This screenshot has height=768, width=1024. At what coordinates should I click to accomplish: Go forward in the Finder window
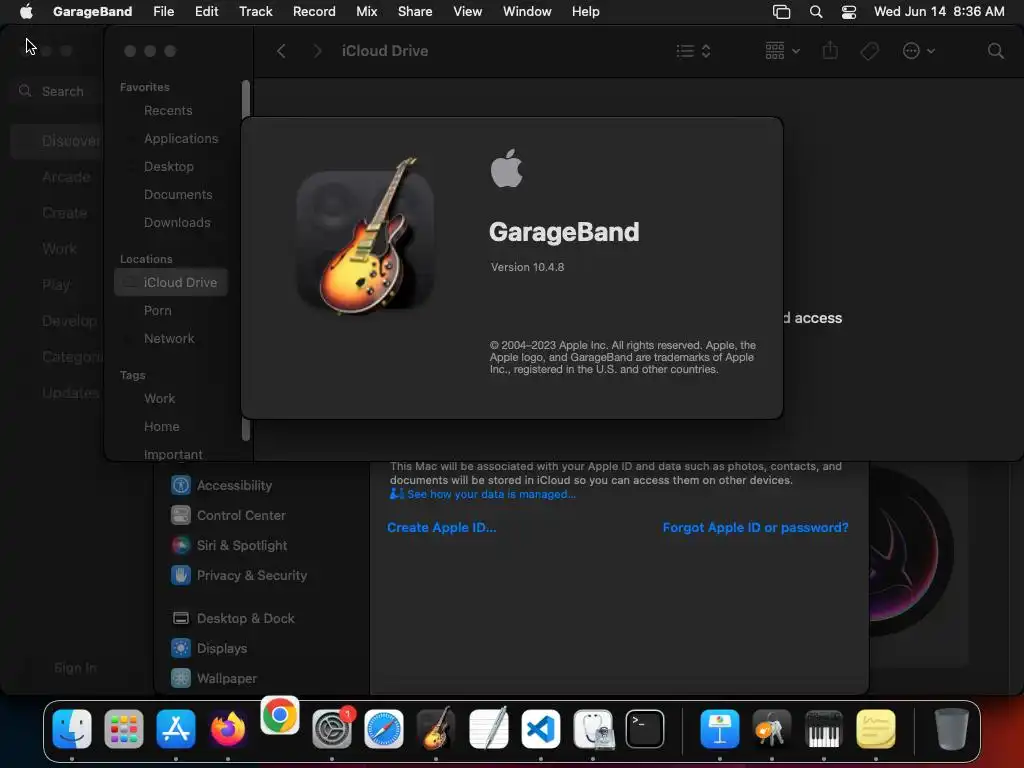(x=317, y=51)
